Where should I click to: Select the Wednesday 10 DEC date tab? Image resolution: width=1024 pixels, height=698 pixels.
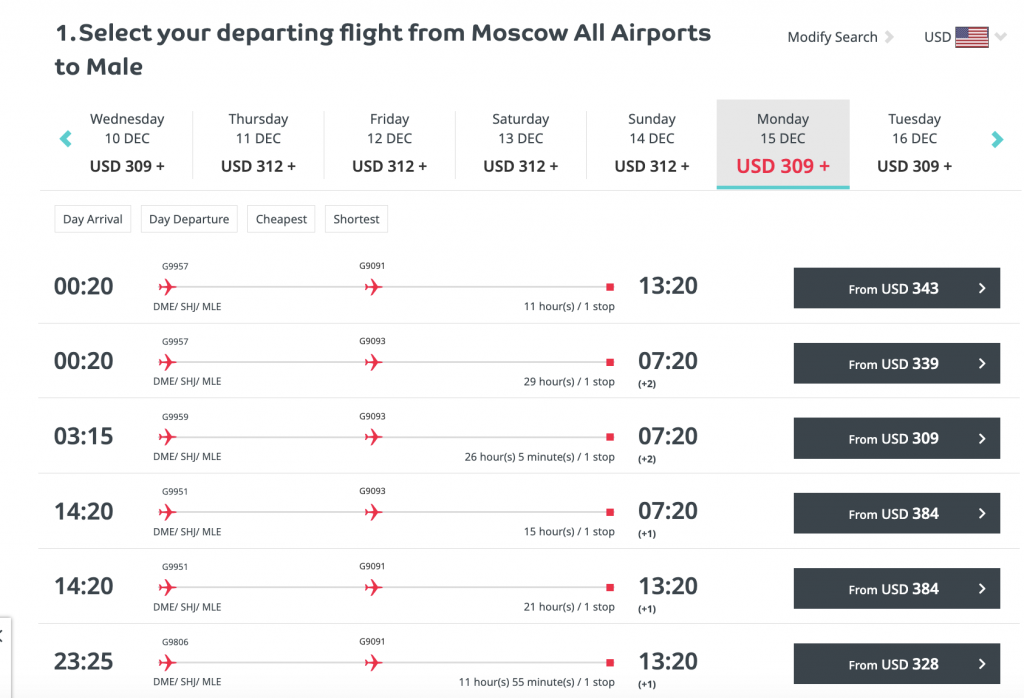(127, 143)
